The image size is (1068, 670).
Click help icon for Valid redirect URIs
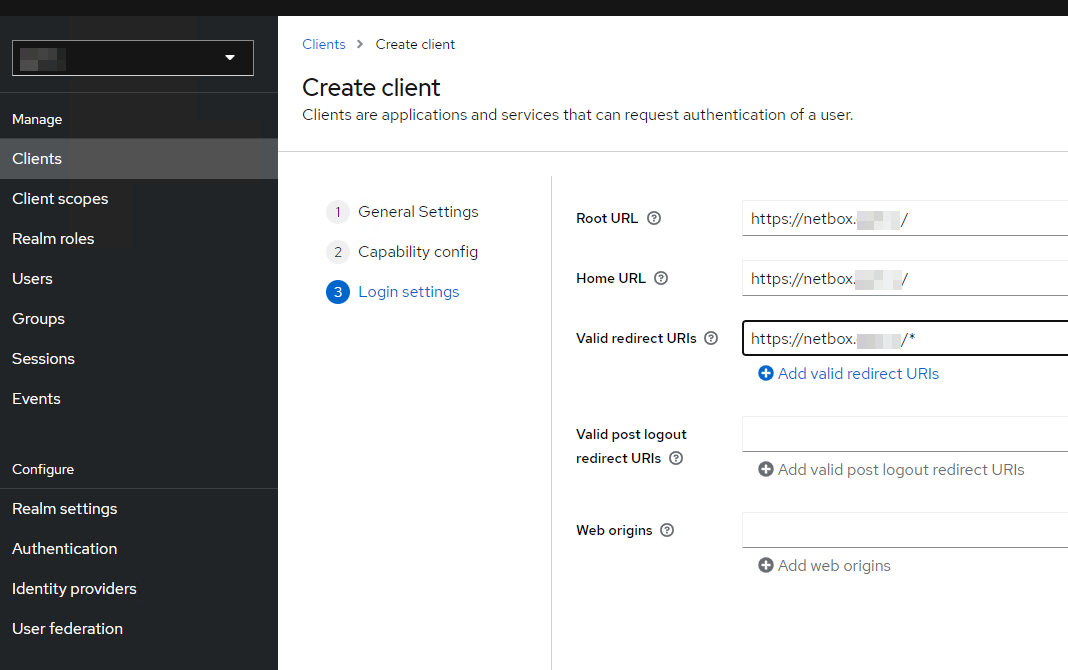[711, 338]
